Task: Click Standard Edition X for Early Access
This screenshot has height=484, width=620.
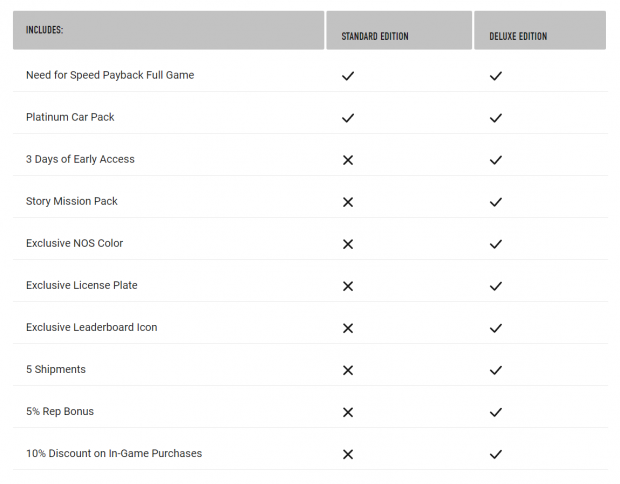Action: (x=348, y=160)
